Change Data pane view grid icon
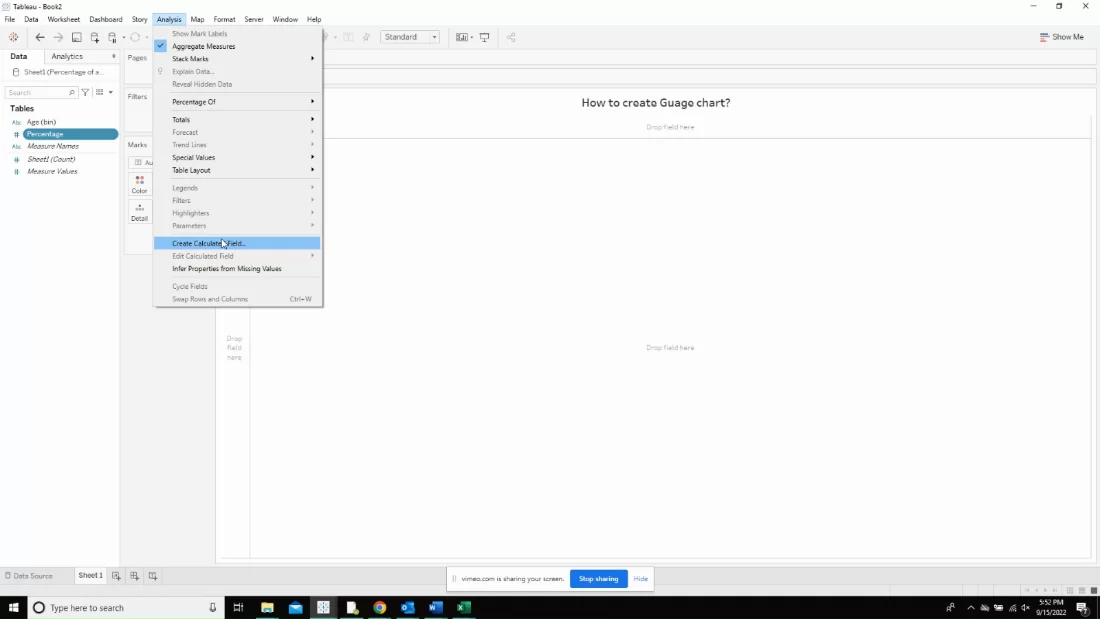Viewport: 1100px width, 619px height. 100,93
